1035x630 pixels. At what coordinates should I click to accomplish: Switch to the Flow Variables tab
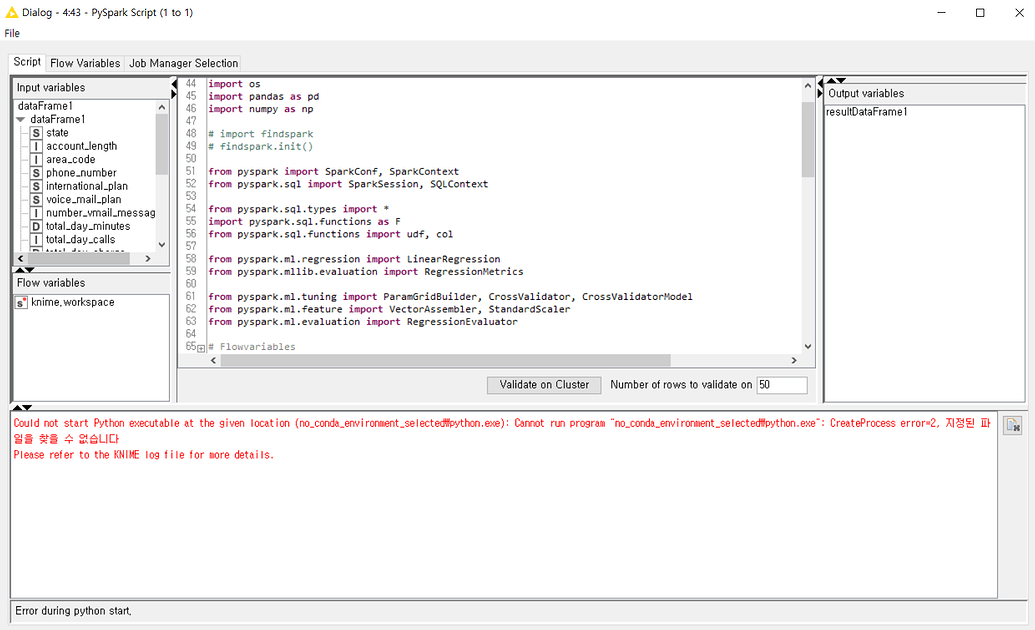point(85,62)
